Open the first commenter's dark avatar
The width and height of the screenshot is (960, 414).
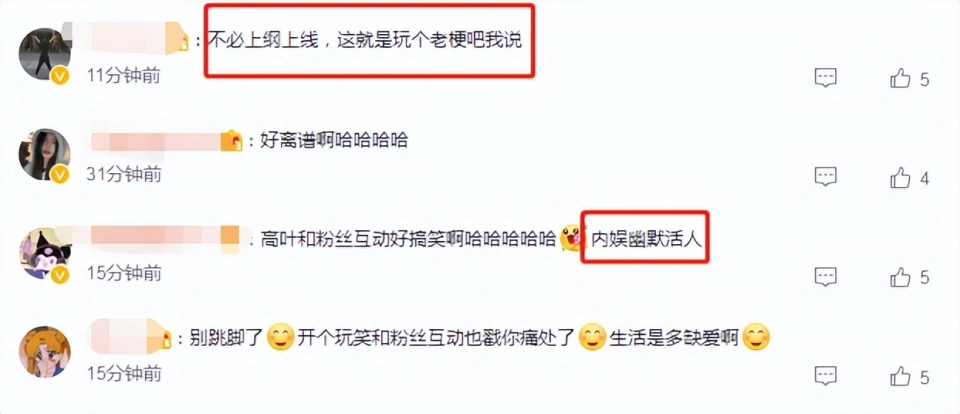[x=44, y=53]
